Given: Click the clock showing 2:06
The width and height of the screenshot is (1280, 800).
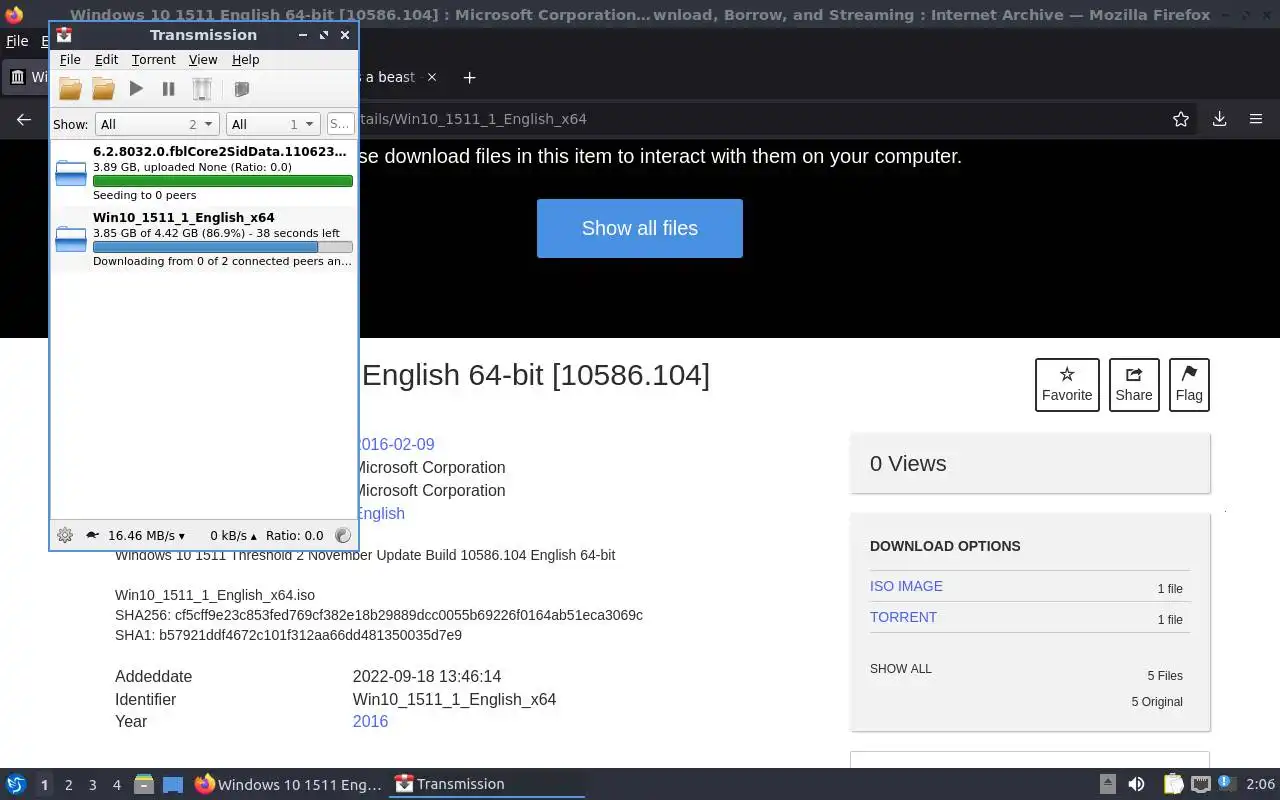Looking at the screenshot, I should 1260,784.
